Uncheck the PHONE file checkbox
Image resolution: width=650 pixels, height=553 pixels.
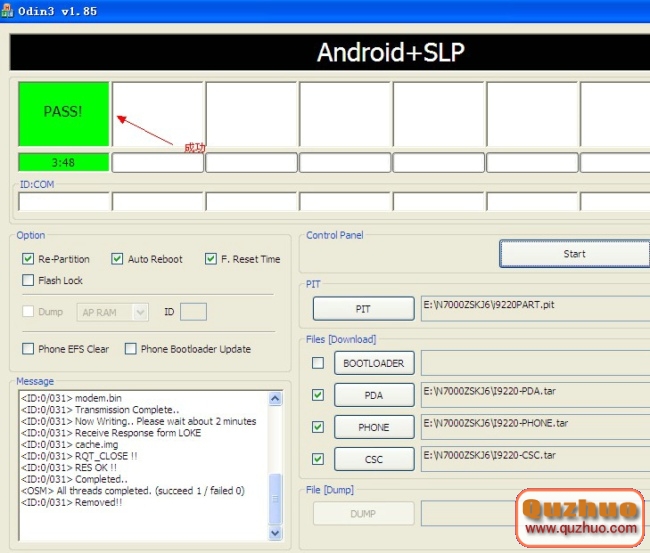(x=318, y=427)
